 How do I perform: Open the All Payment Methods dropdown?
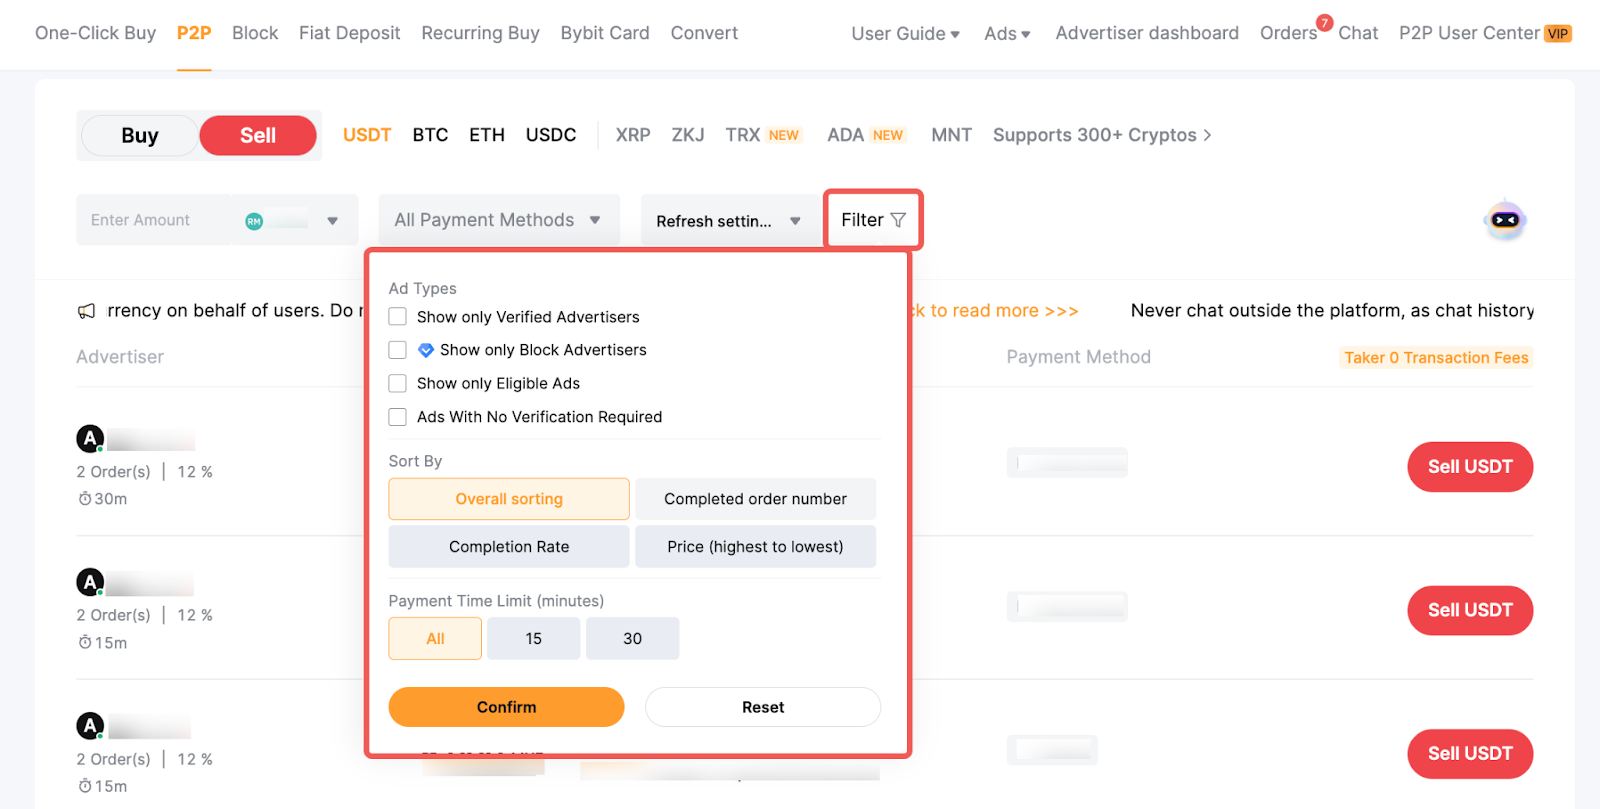498,220
